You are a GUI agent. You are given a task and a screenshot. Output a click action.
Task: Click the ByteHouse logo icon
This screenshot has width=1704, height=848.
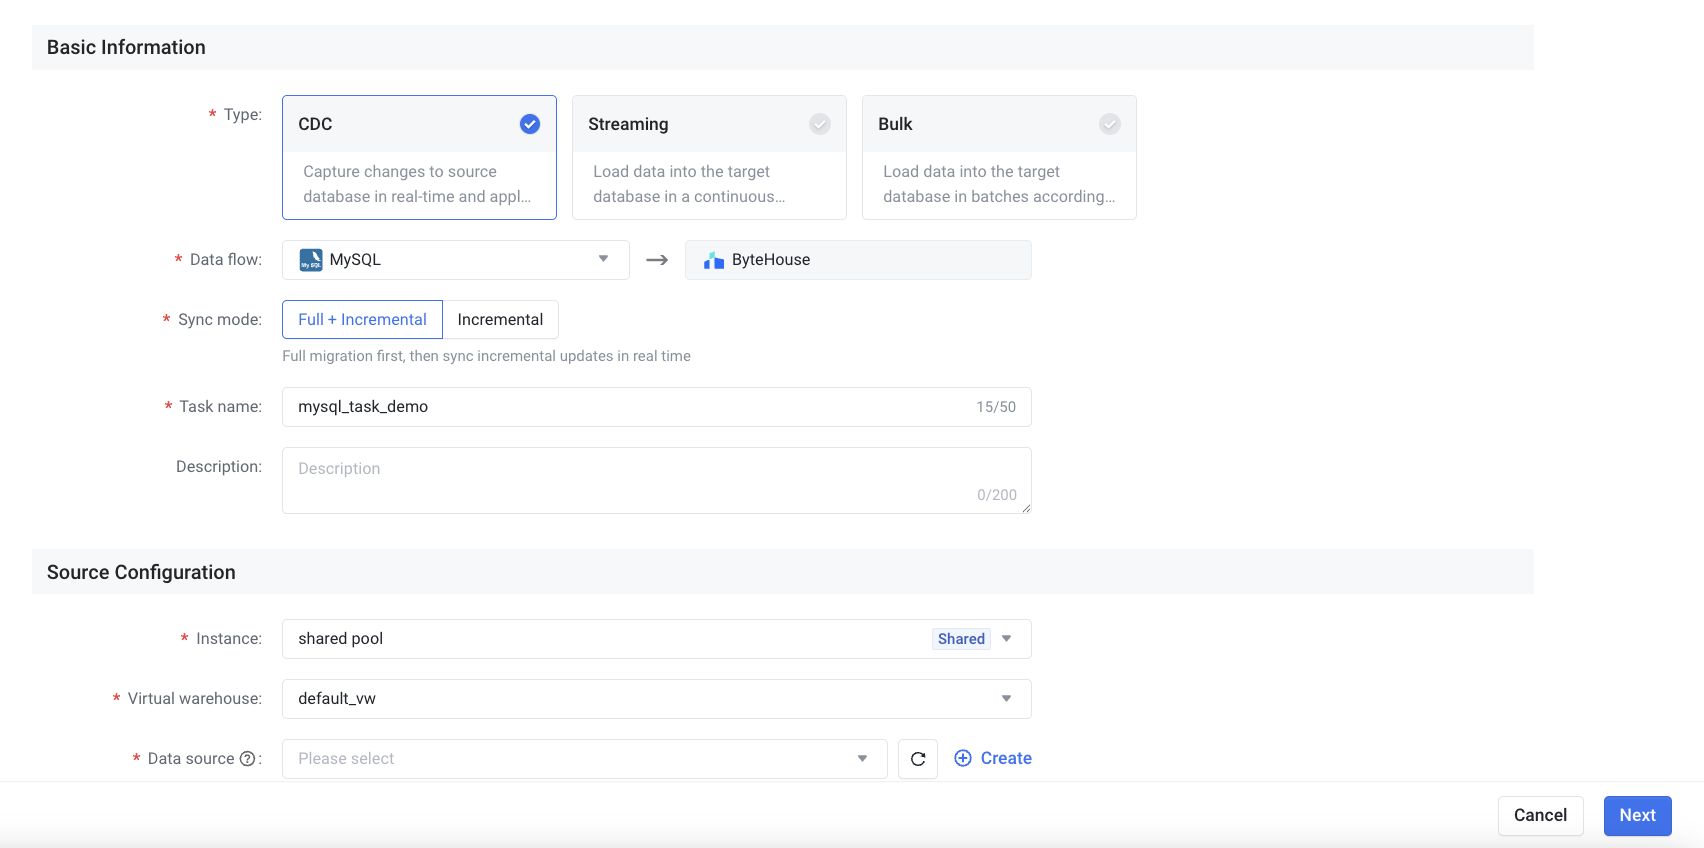[x=714, y=260]
